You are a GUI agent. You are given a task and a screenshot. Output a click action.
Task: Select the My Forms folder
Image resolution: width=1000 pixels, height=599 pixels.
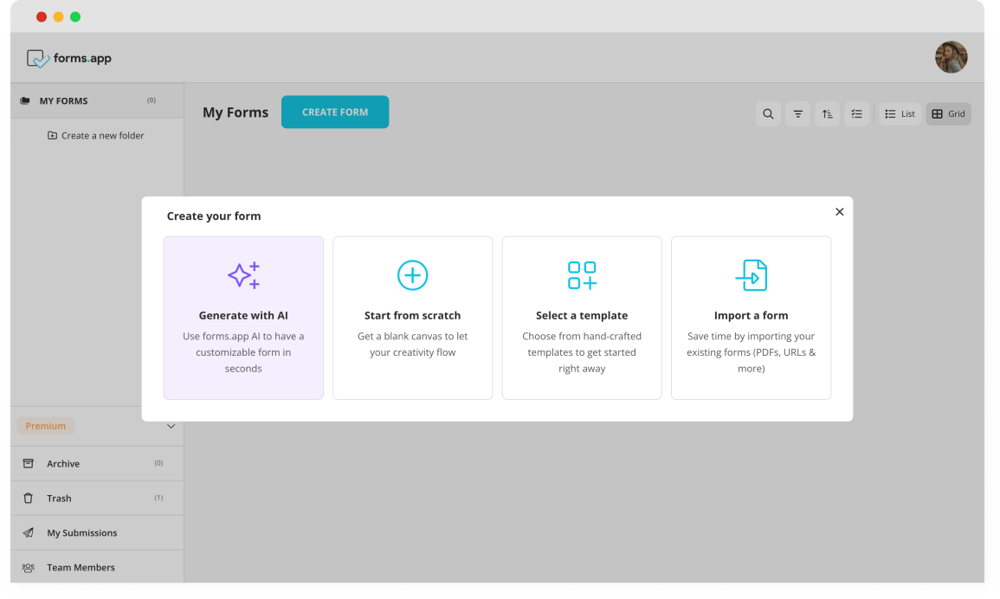pyautogui.click(x=63, y=101)
